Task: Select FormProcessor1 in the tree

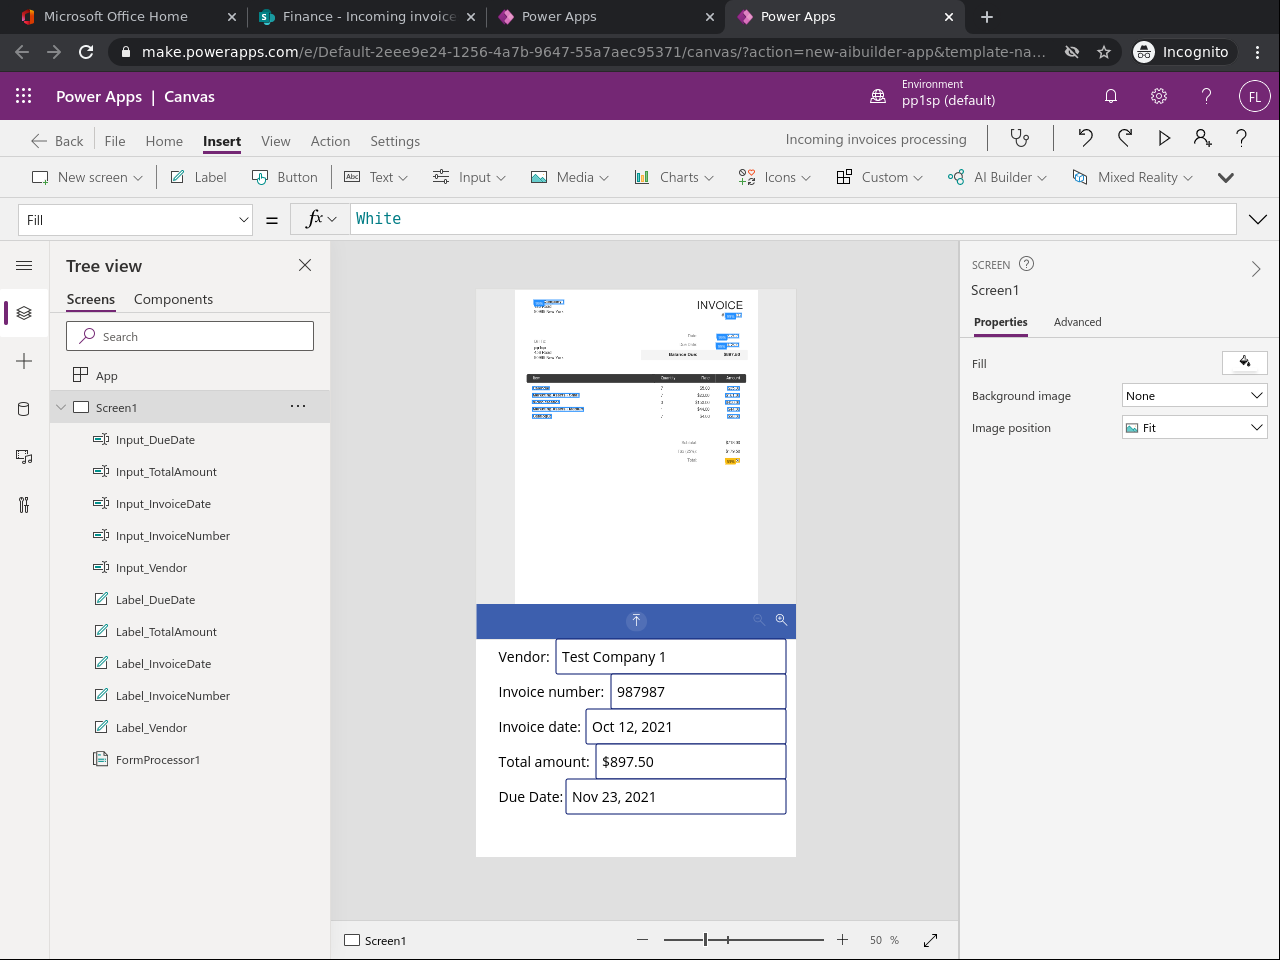Action: 157,760
